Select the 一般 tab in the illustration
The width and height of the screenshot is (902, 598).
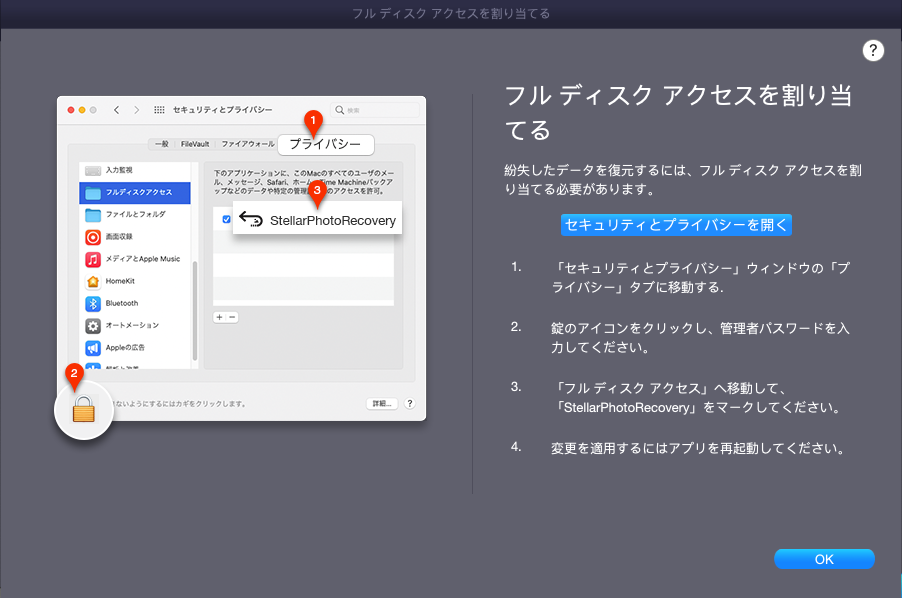pos(162,144)
